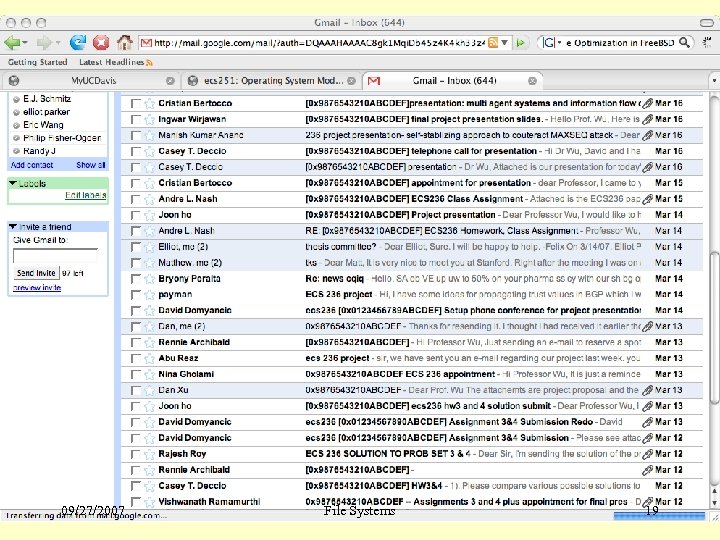Reload the page with the blue refresh icon
This screenshot has width=720, height=540.
tap(78, 42)
